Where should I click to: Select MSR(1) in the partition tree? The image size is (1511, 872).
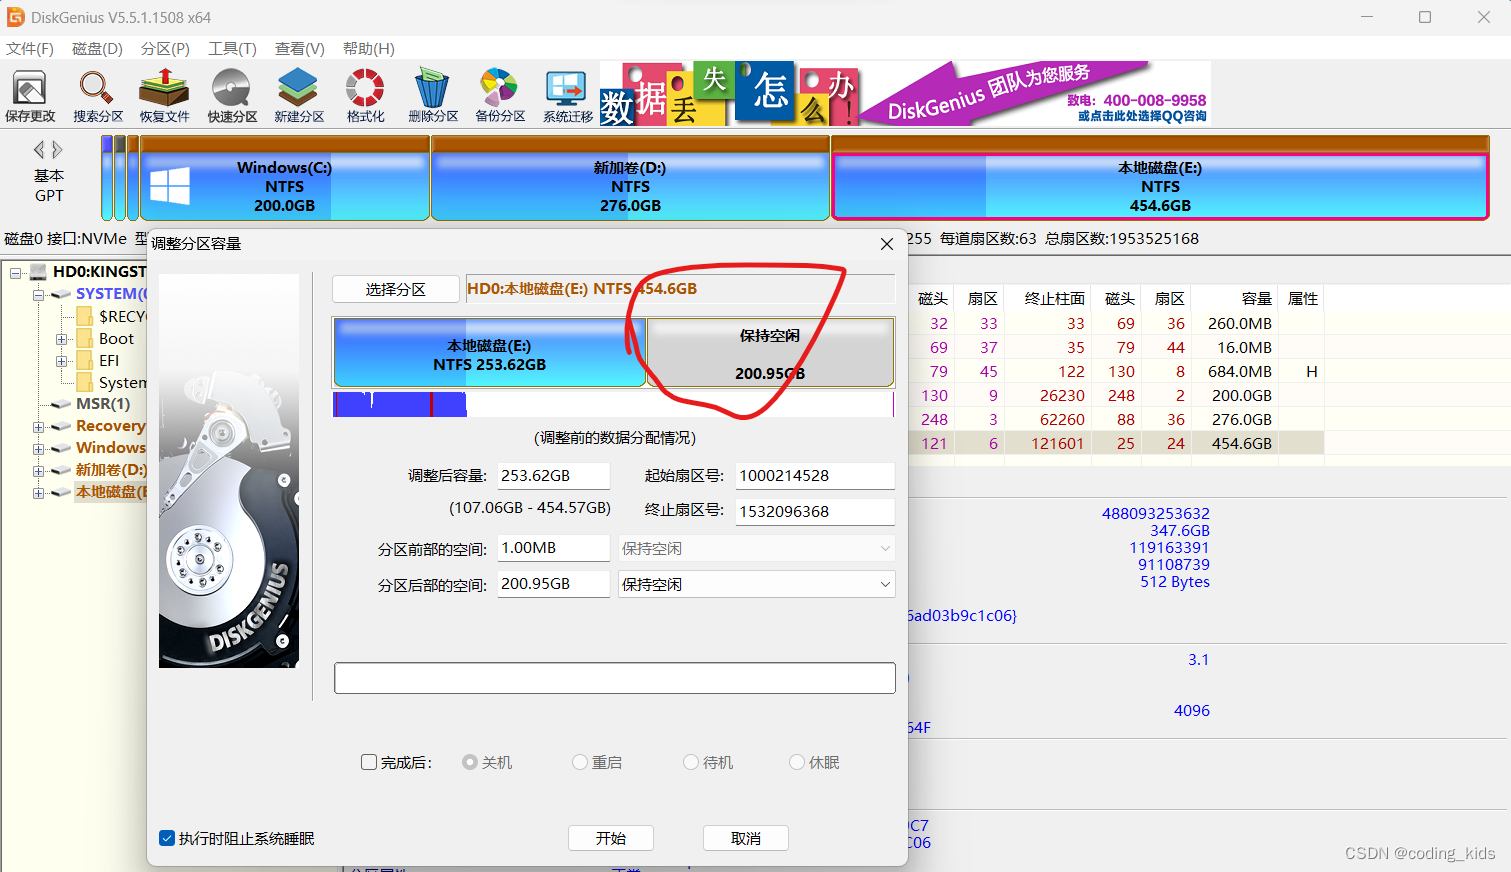tap(102, 404)
